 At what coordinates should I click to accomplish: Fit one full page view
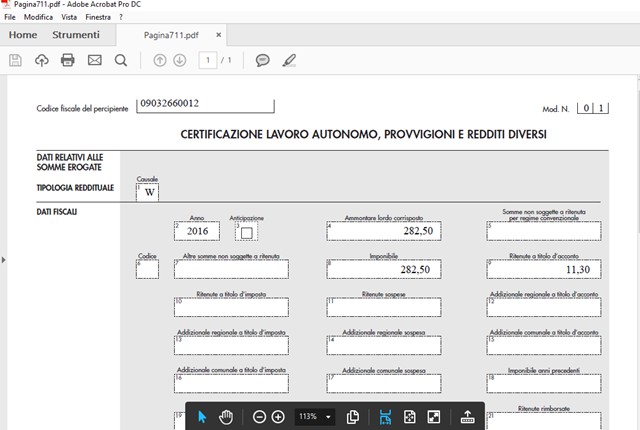pyautogui.click(x=409, y=417)
